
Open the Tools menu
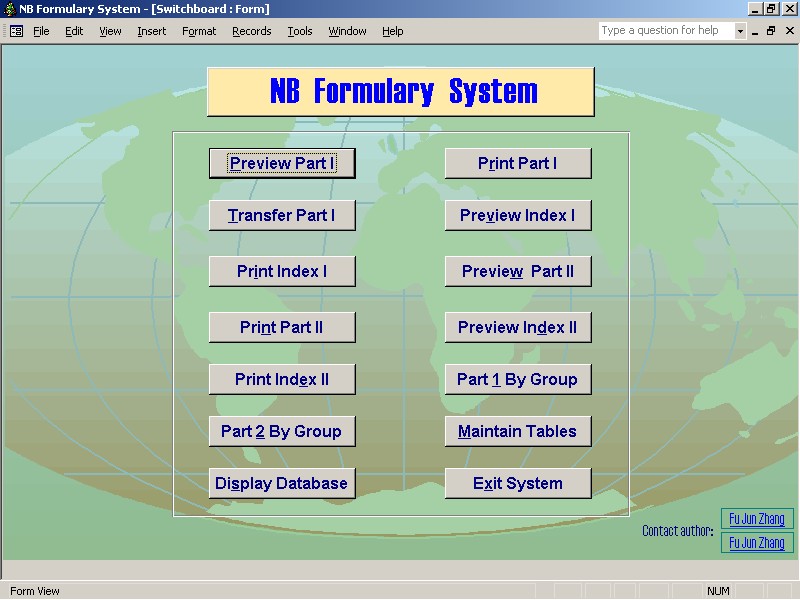click(299, 31)
